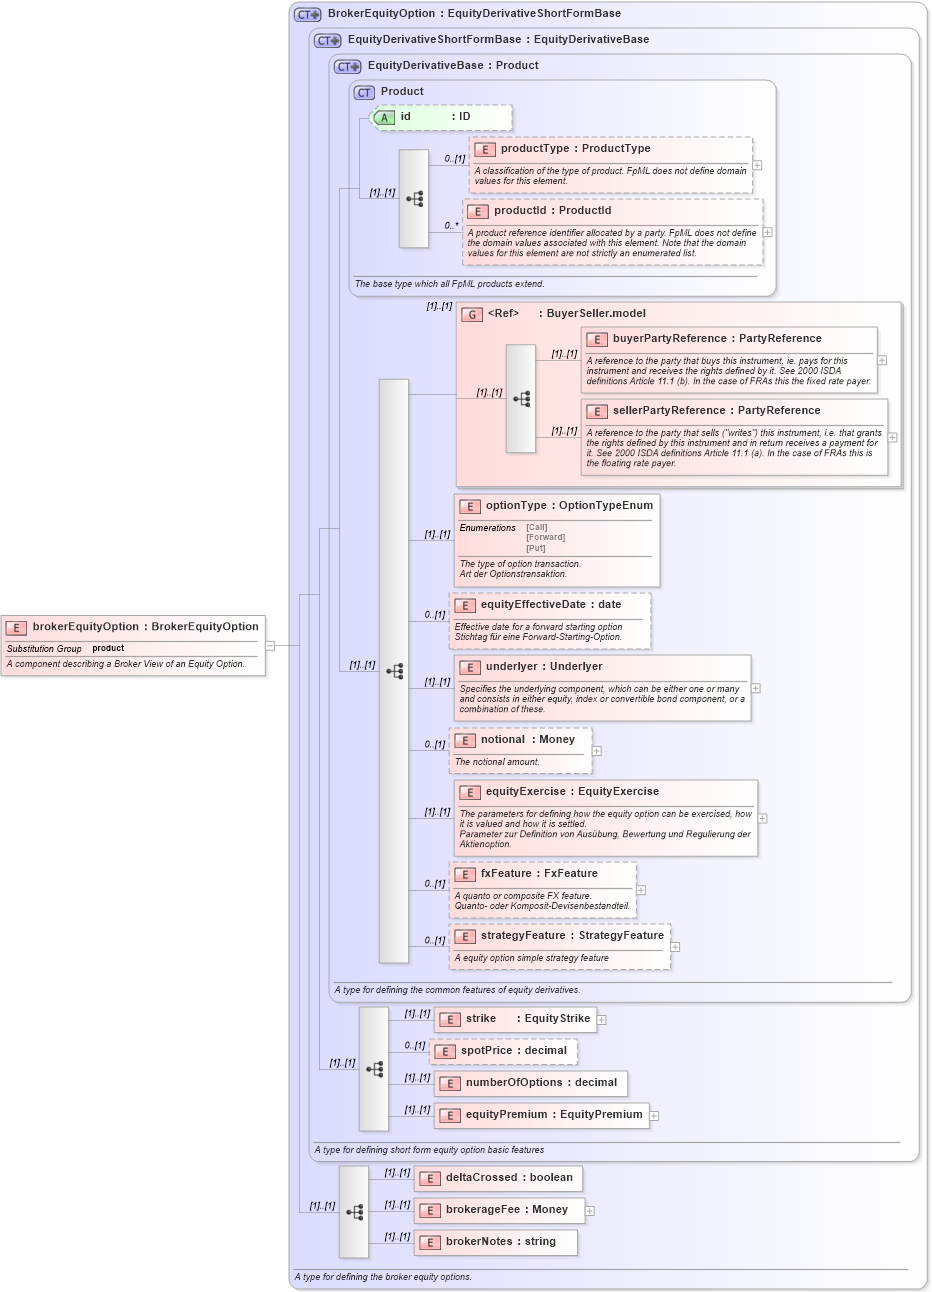Expand the notional Money element
Image resolution: width=932 pixels, height=1292 pixels.
point(597,750)
